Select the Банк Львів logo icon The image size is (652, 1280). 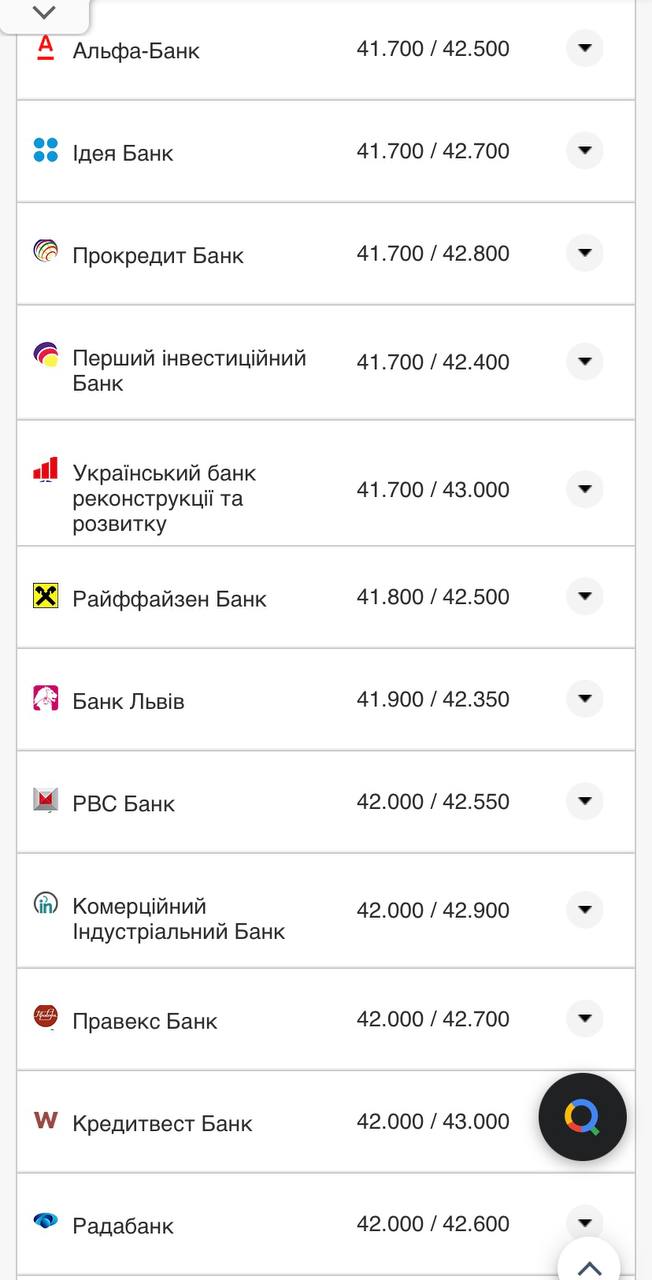tap(44, 699)
